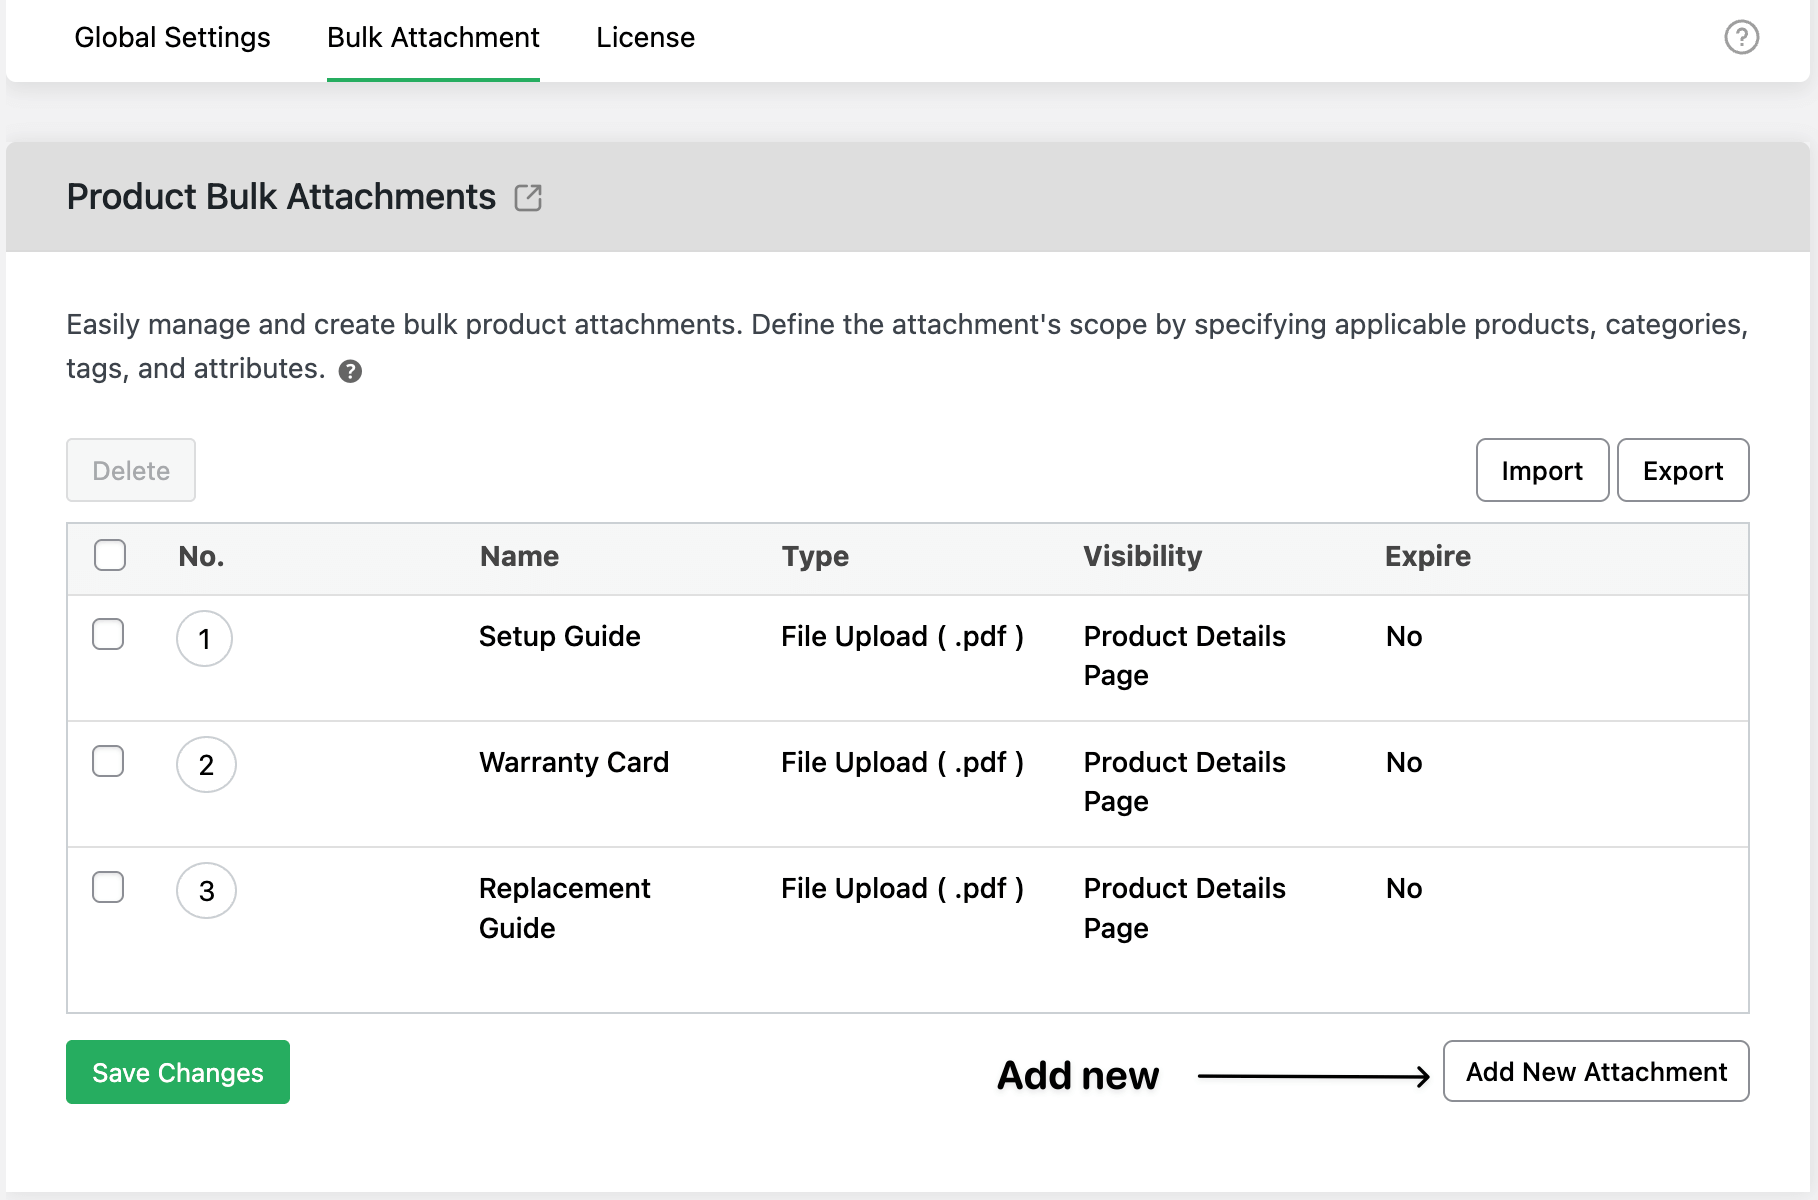Open the License tab
Viewport: 1818px width, 1200px height.
click(645, 37)
